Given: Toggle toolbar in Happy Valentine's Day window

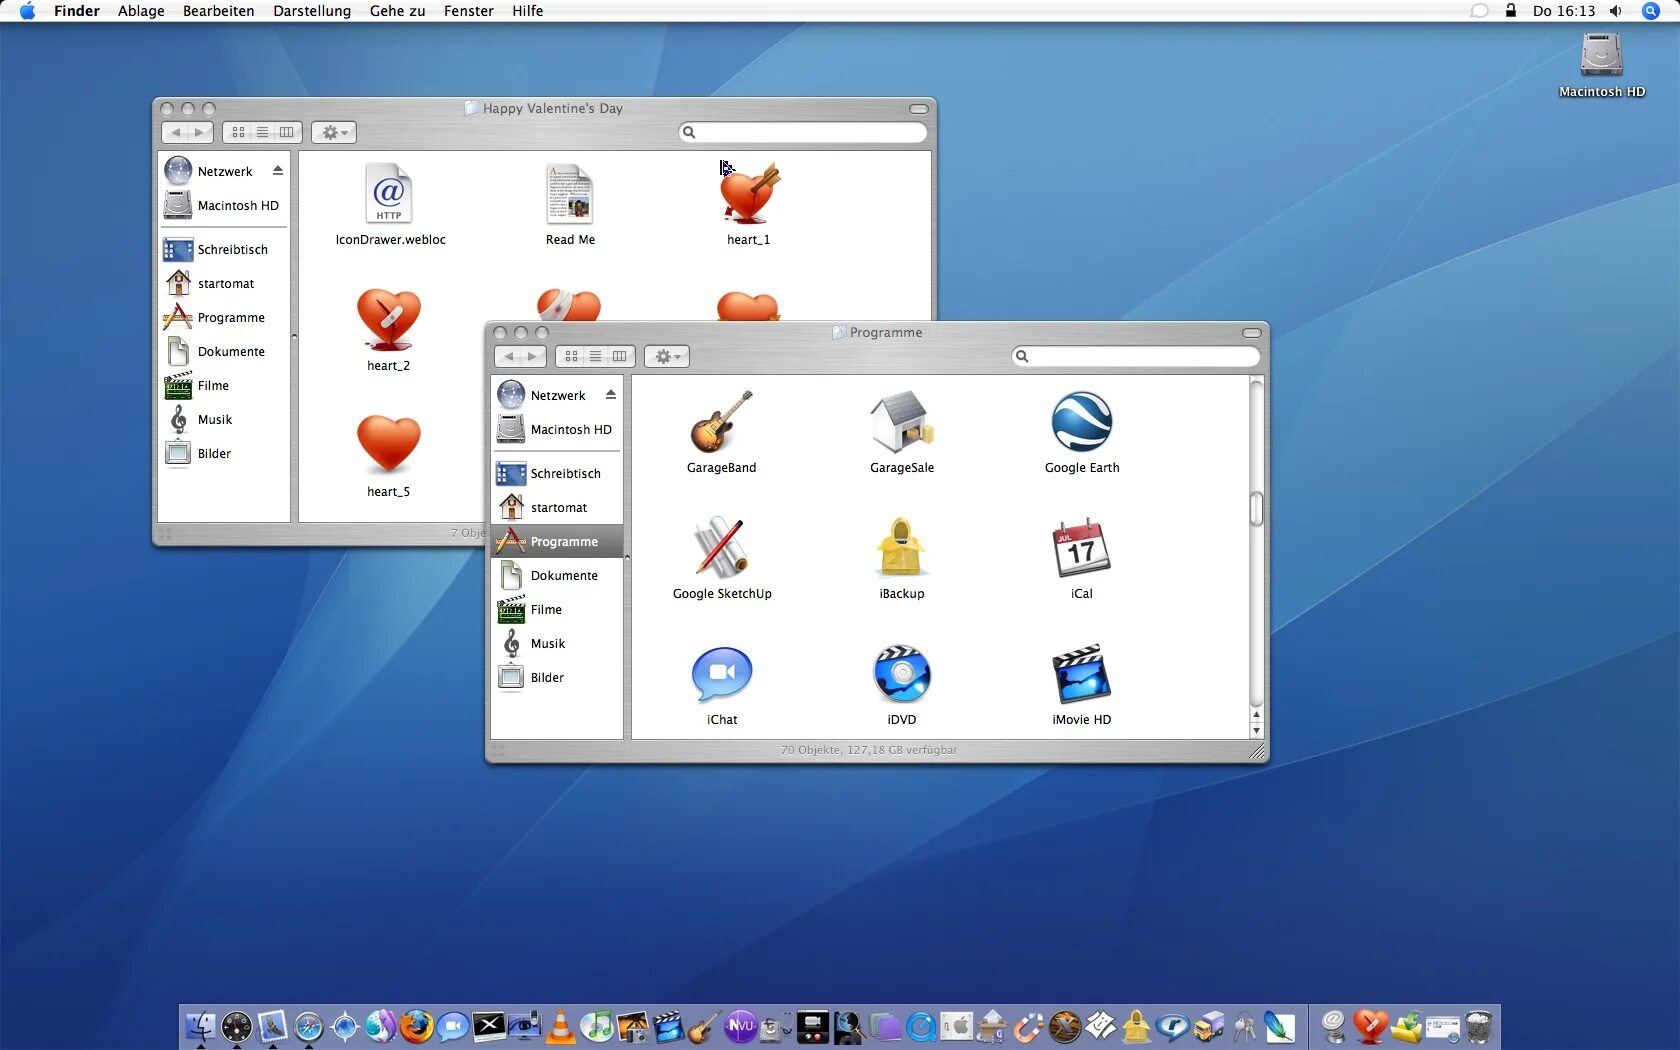Looking at the screenshot, I should [x=919, y=109].
